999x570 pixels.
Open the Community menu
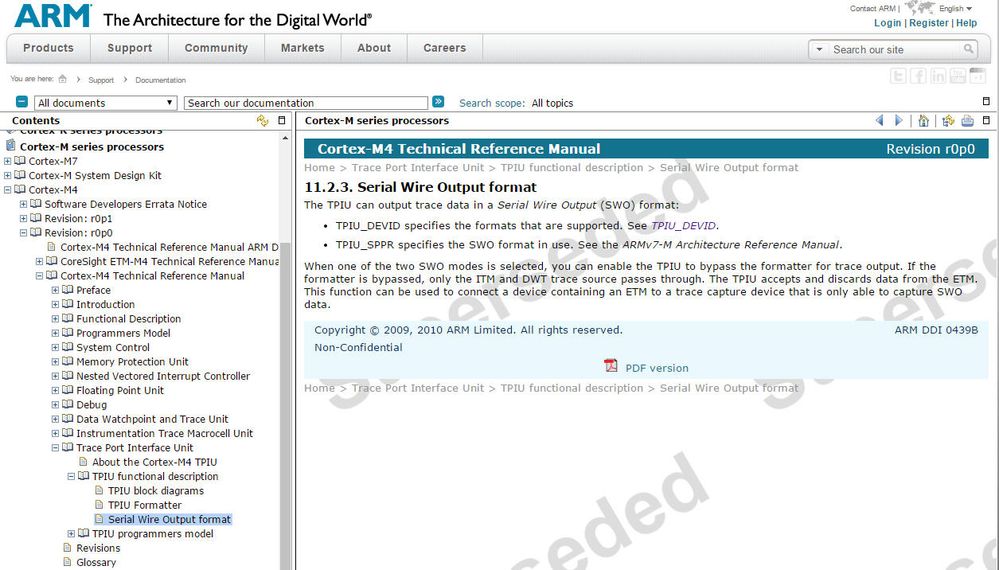(x=216, y=48)
